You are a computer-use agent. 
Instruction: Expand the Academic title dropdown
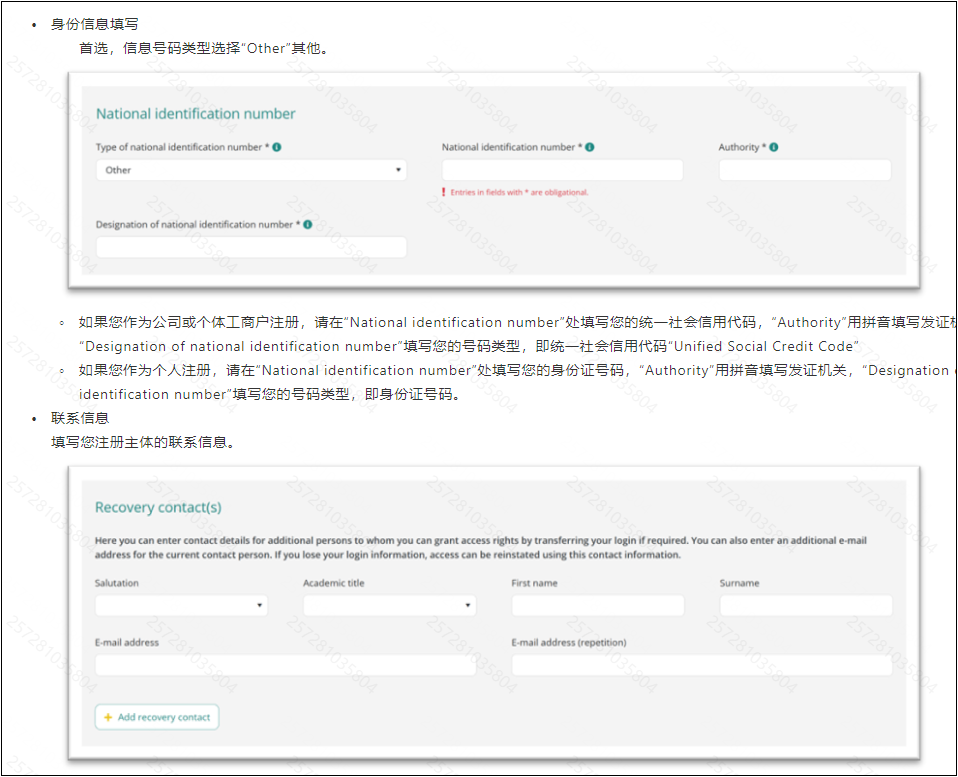[389, 605]
